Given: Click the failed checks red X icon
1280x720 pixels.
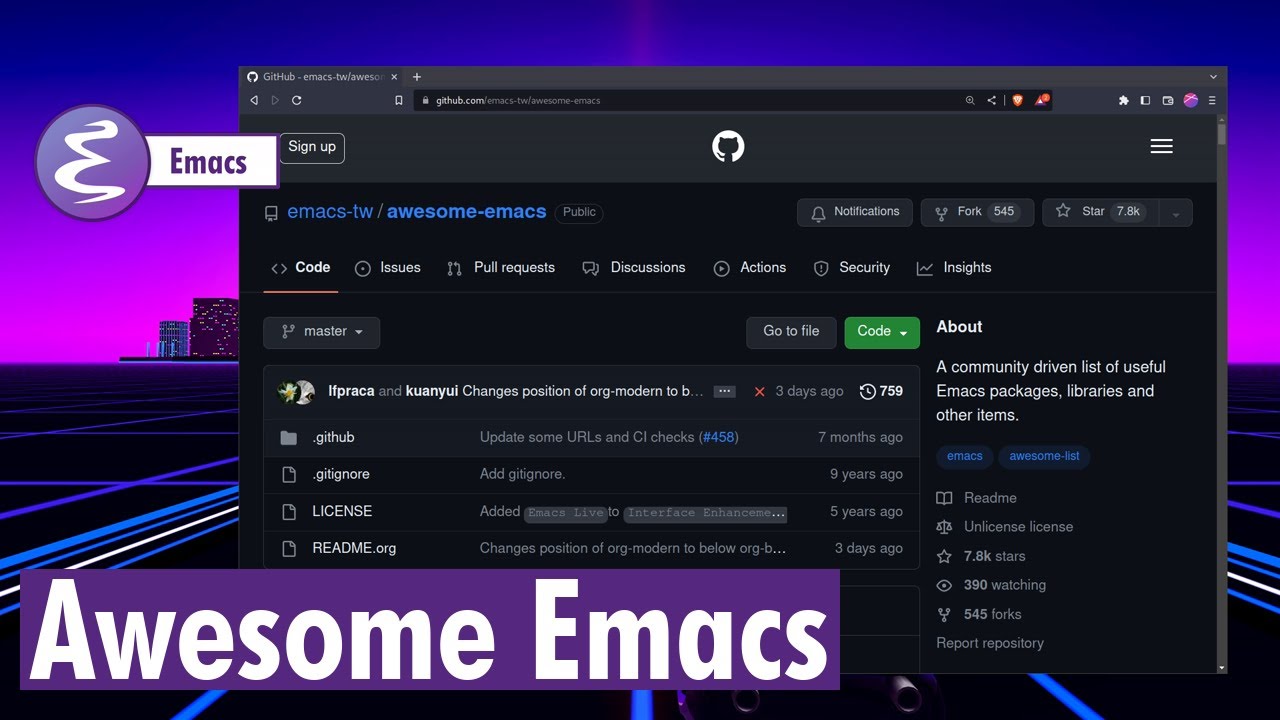Looking at the screenshot, I should click(x=760, y=392).
